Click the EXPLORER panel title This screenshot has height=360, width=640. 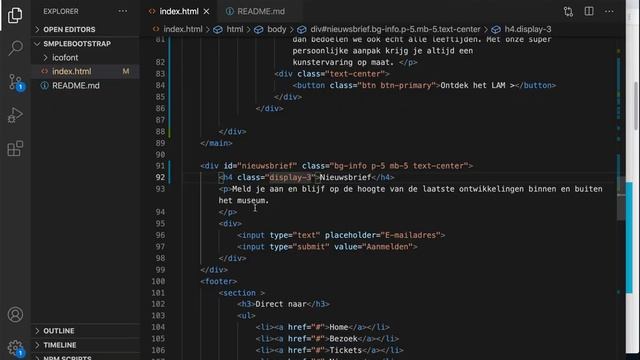coord(61,11)
